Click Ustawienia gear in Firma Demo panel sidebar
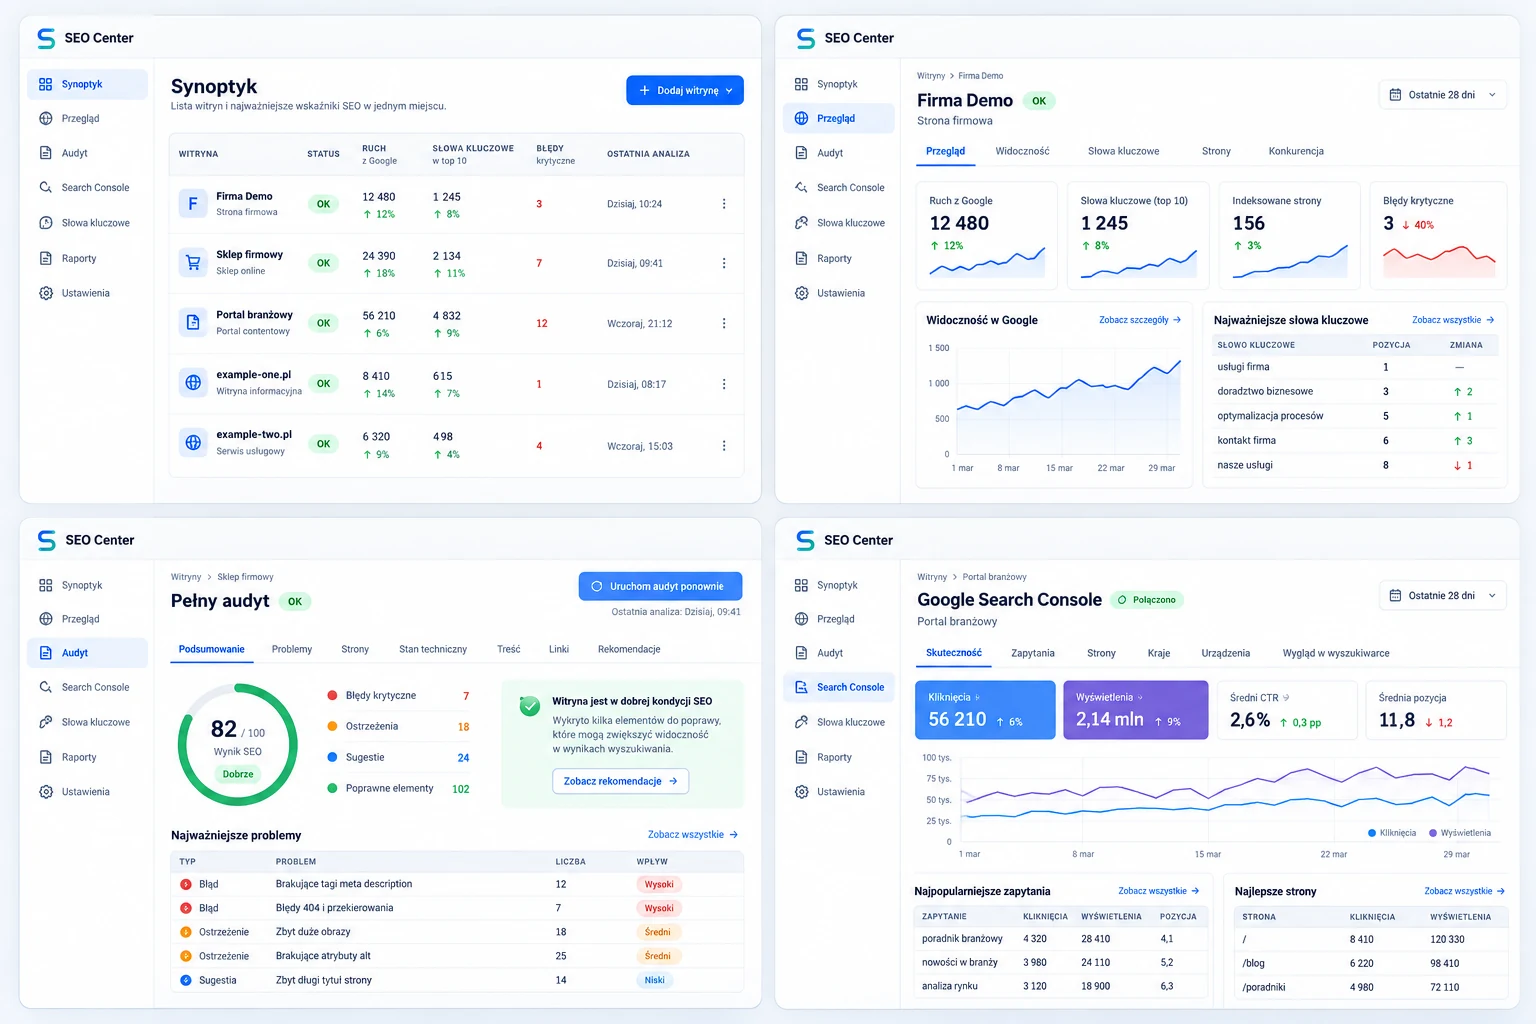1536x1024 pixels. click(x=801, y=293)
